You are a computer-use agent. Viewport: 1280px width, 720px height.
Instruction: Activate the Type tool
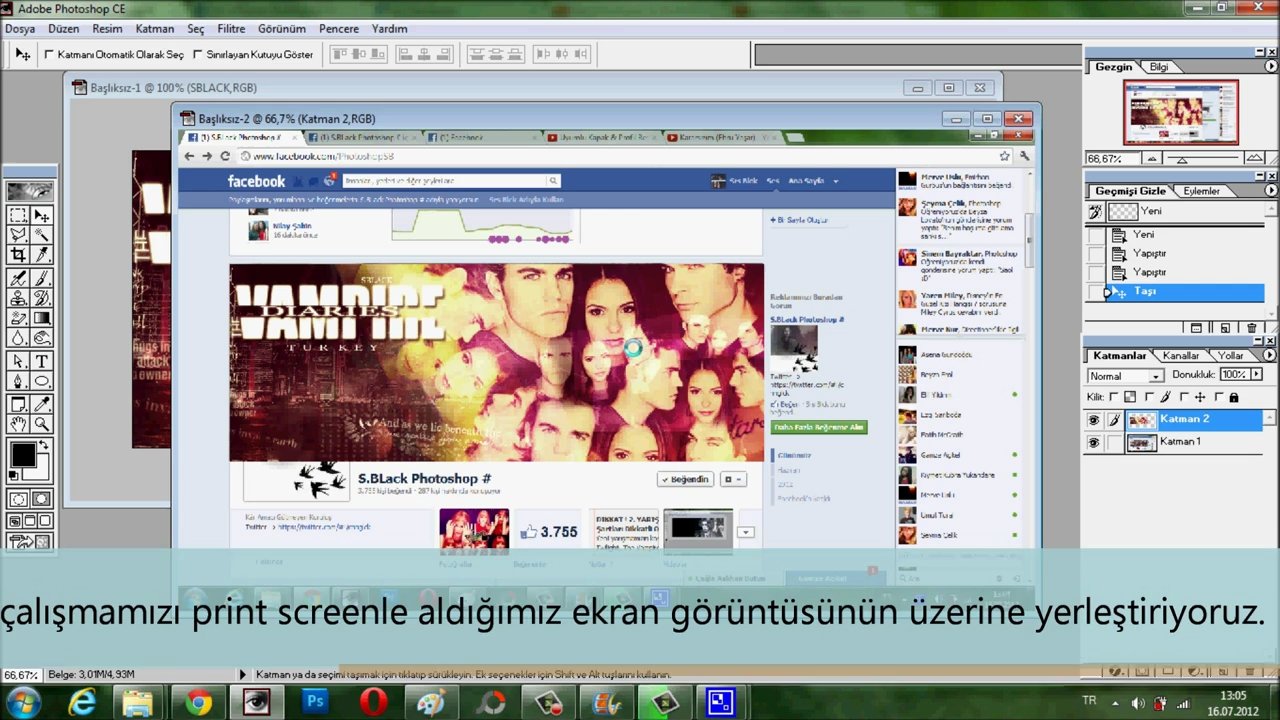tap(42, 362)
